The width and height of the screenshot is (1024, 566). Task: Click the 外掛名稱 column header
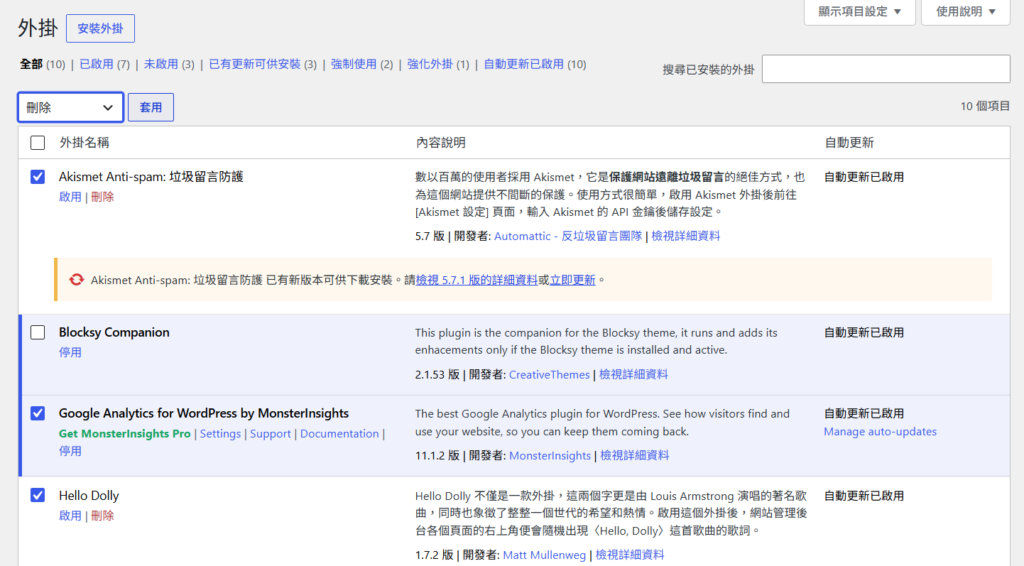pos(84,142)
